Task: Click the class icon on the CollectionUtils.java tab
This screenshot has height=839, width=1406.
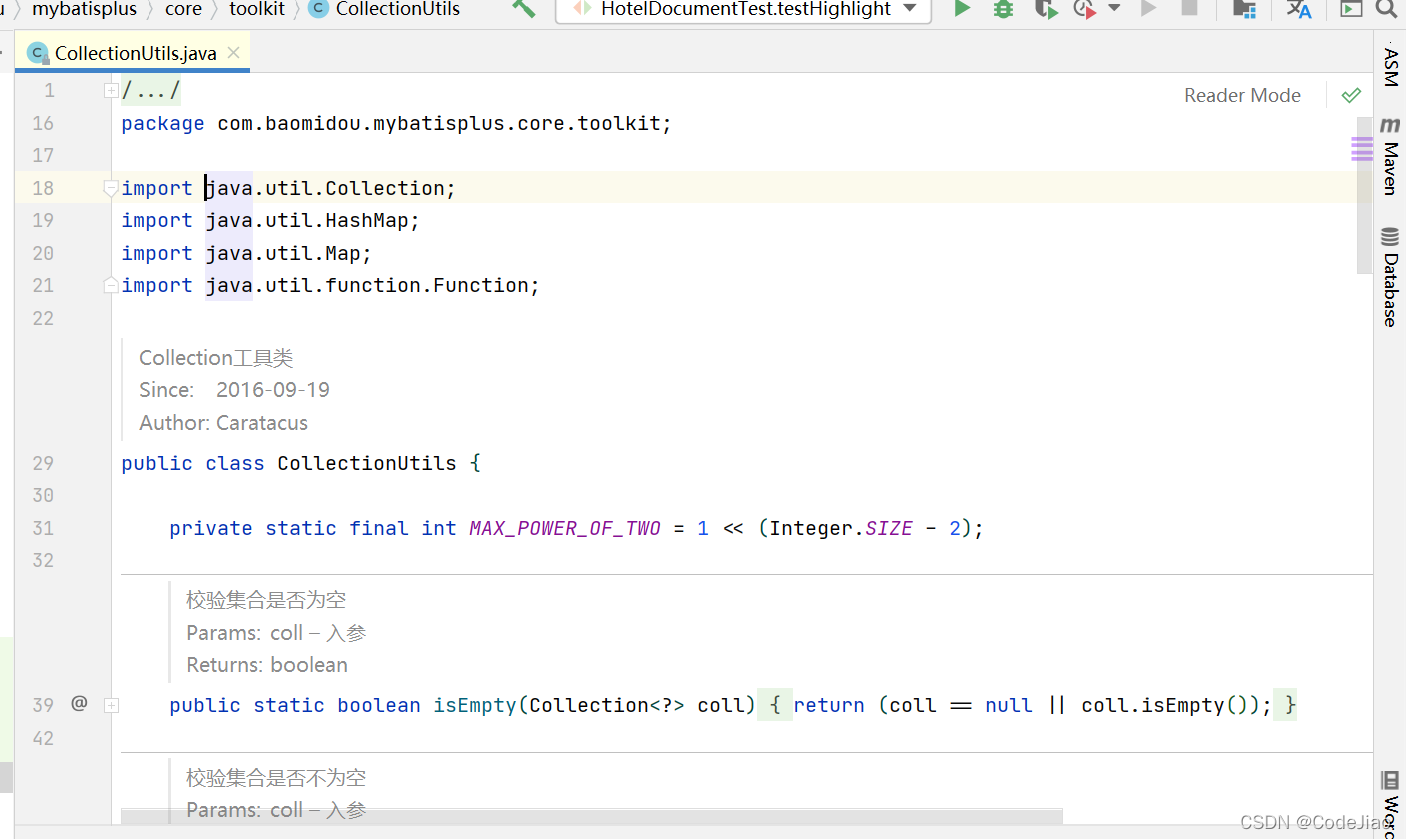Action: point(38,53)
